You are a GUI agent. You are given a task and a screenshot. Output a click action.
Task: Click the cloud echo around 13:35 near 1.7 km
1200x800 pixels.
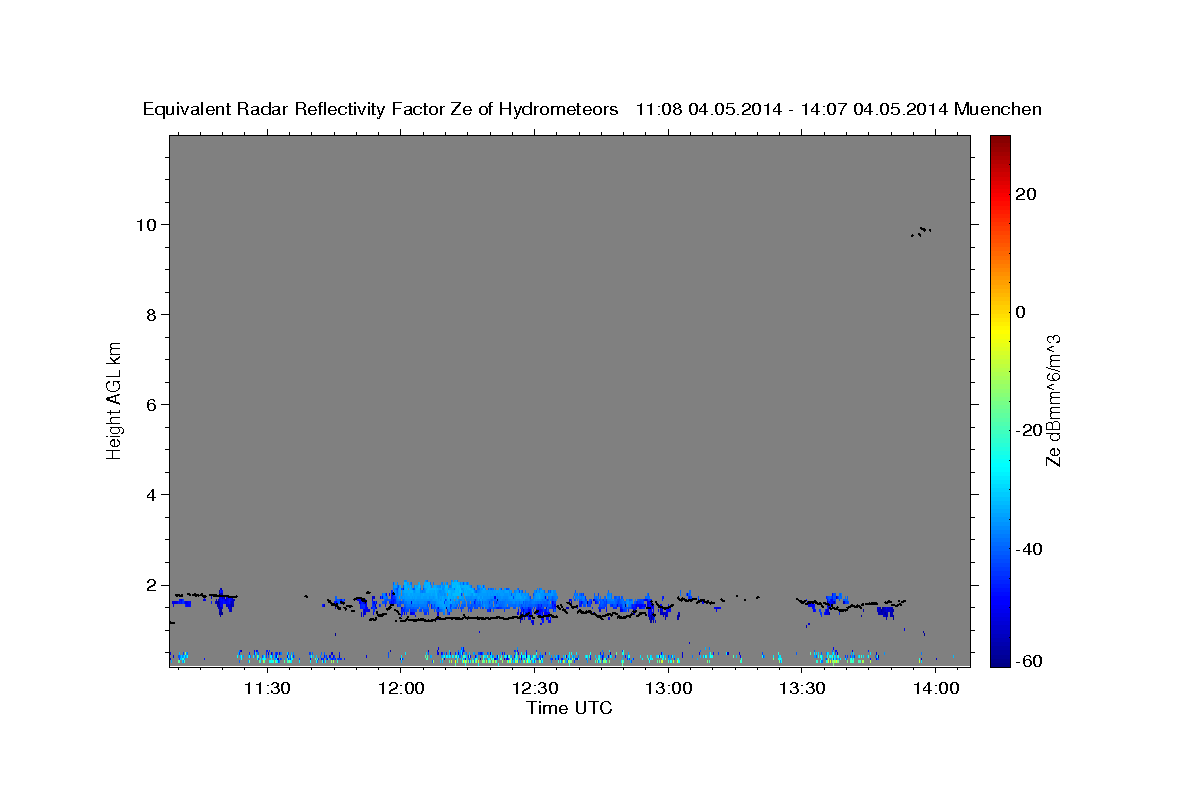836,600
